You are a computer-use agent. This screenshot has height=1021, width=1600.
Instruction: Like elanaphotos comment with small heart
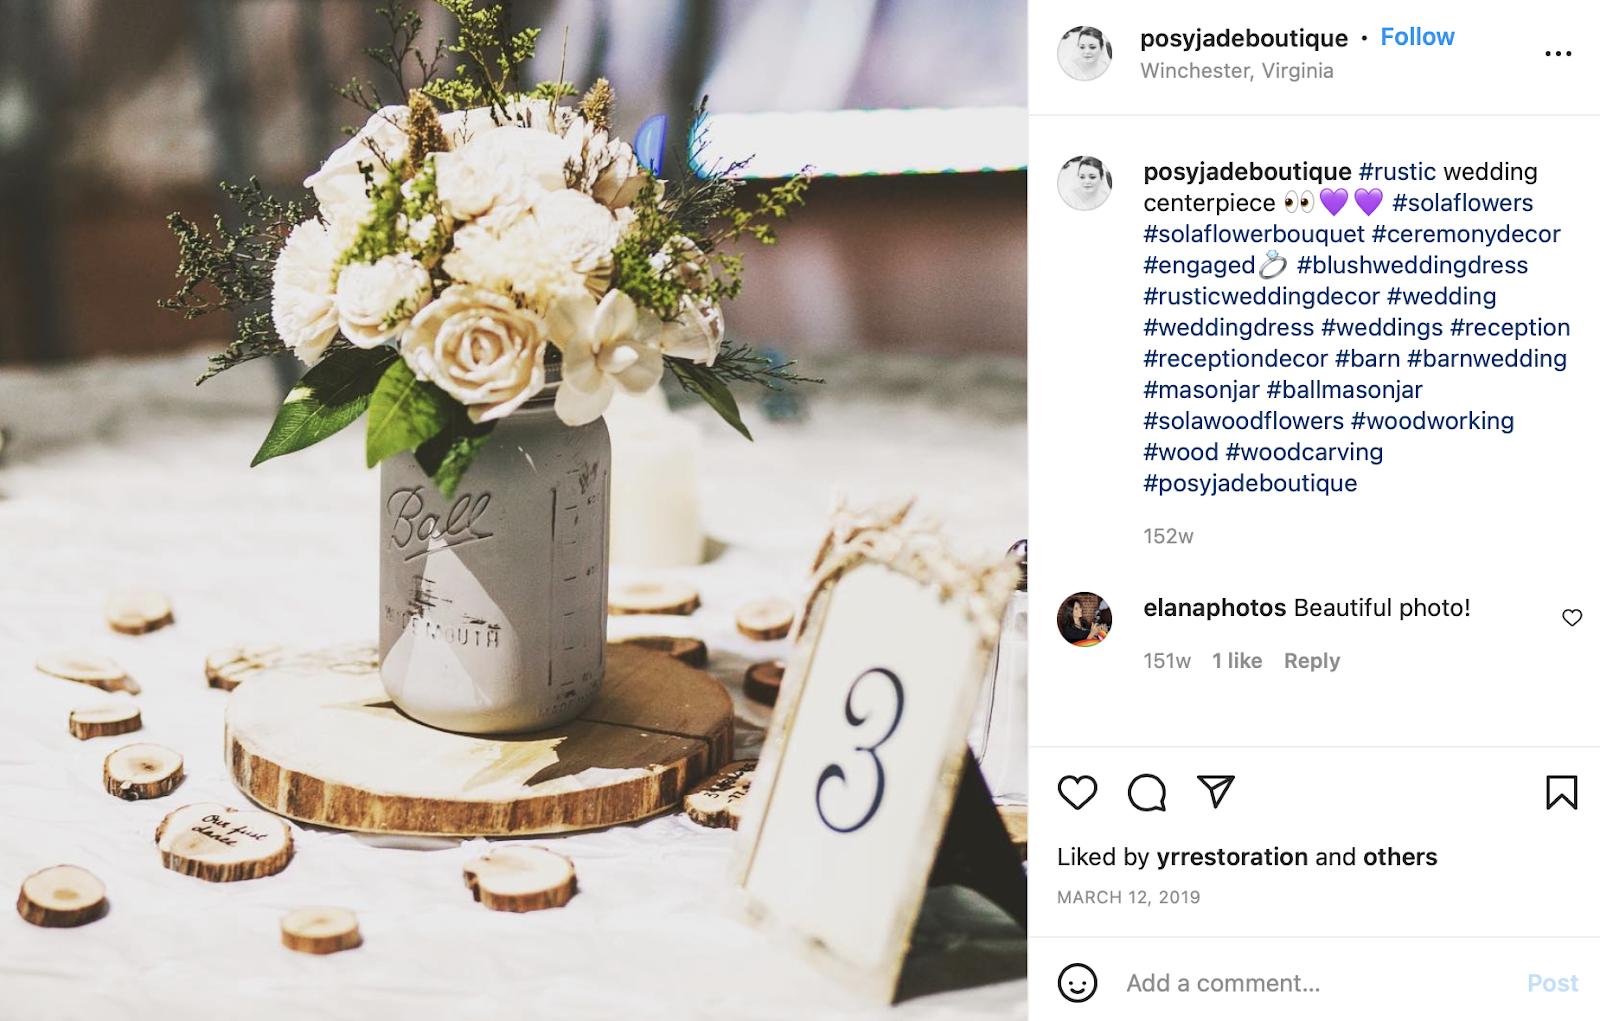pos(1572,618)
